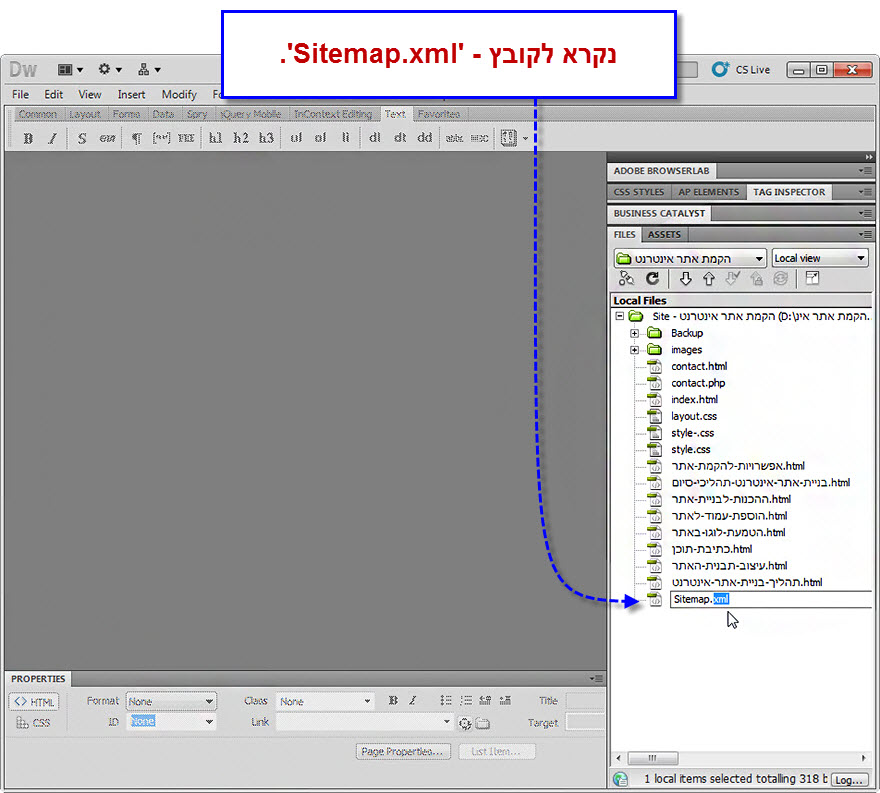Select HTML mode in Properties
Image resolution: width=880 pixels, height=793 pixels.
click(x=34, y=702)
